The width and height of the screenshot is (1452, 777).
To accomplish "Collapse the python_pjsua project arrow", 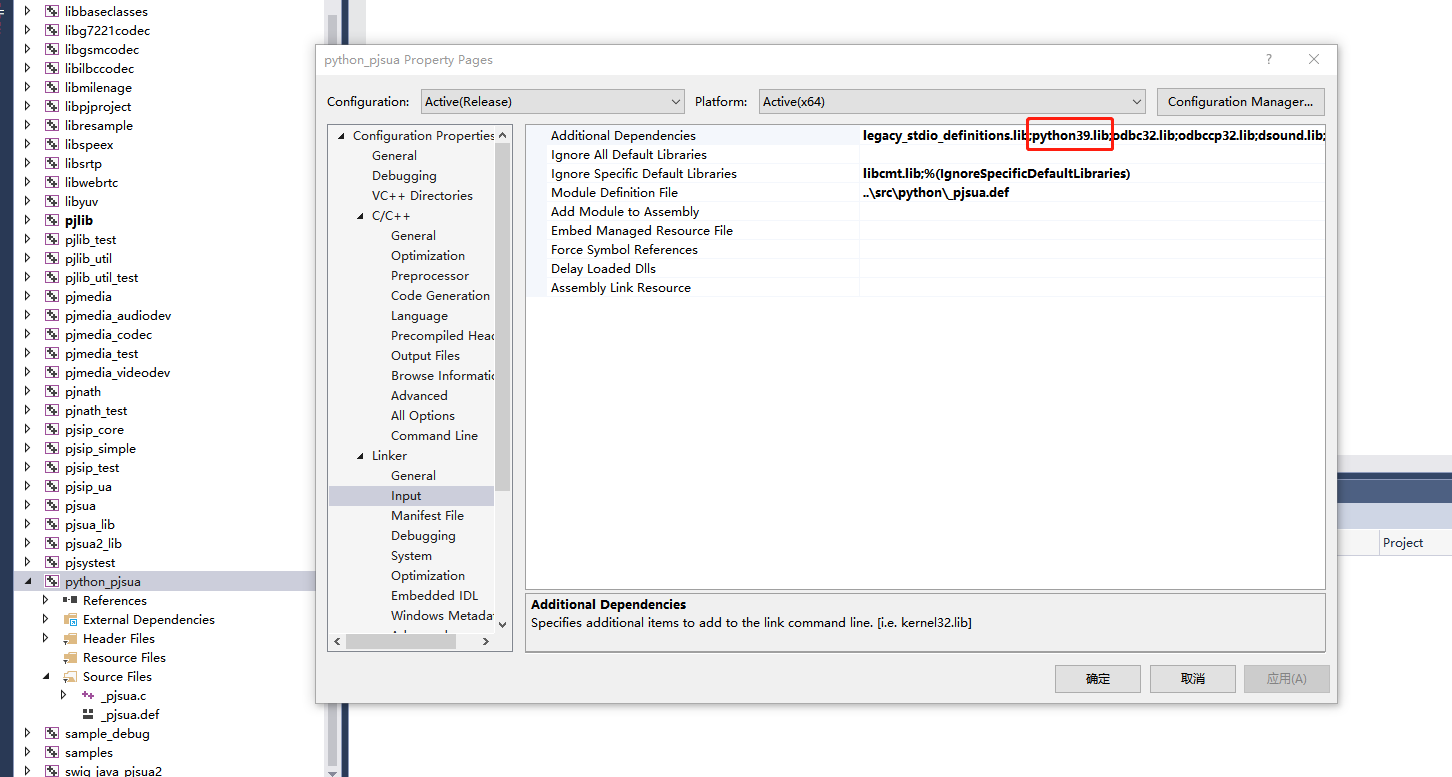I will [x=27, y=582].
